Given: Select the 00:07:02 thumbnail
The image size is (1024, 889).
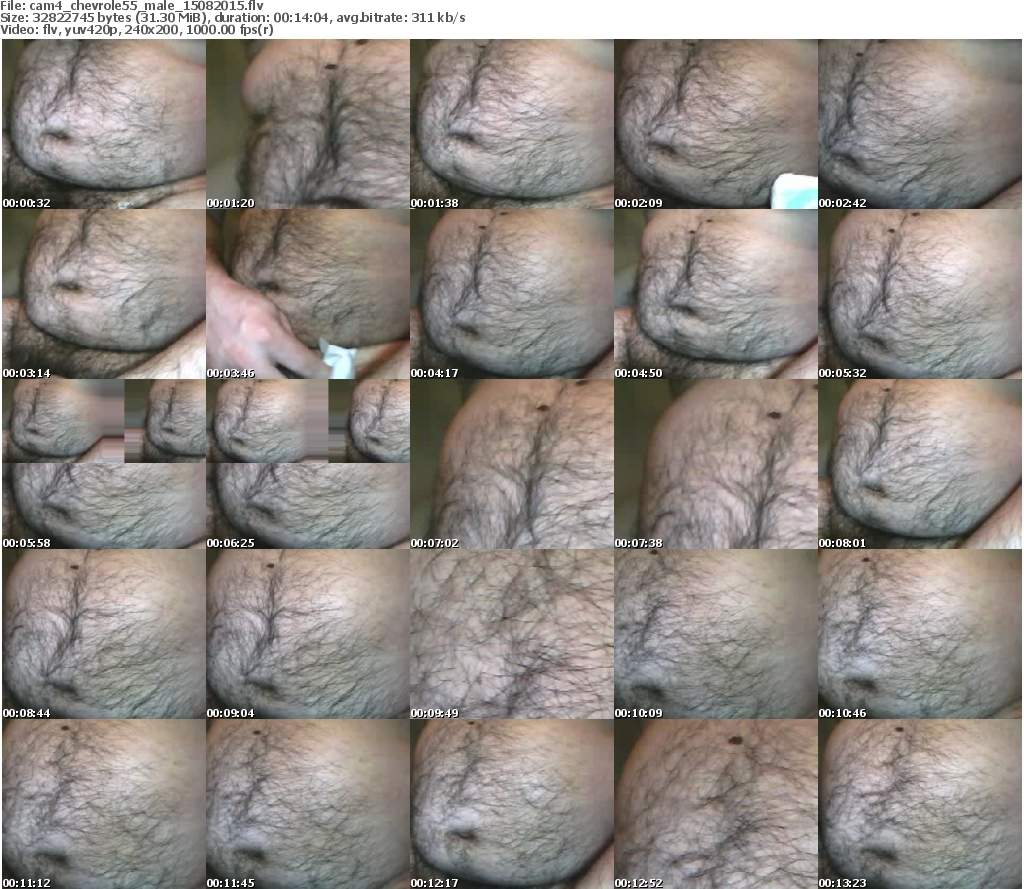Looking at the screenshot, I should (511, 464).
